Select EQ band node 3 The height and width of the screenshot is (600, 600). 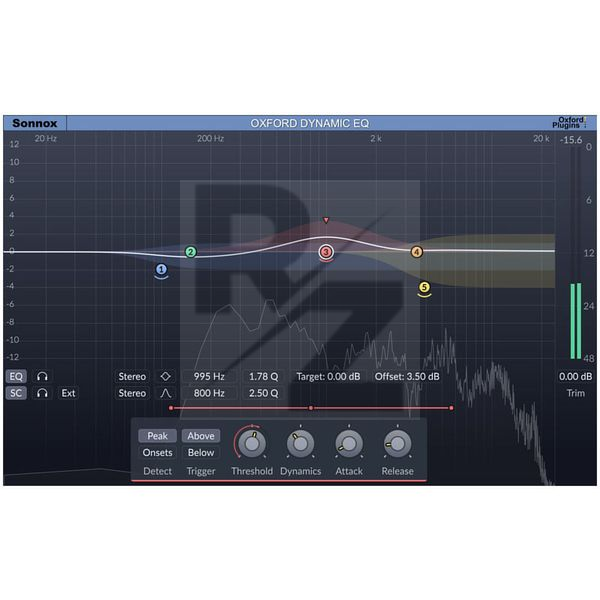click(326, 252)
